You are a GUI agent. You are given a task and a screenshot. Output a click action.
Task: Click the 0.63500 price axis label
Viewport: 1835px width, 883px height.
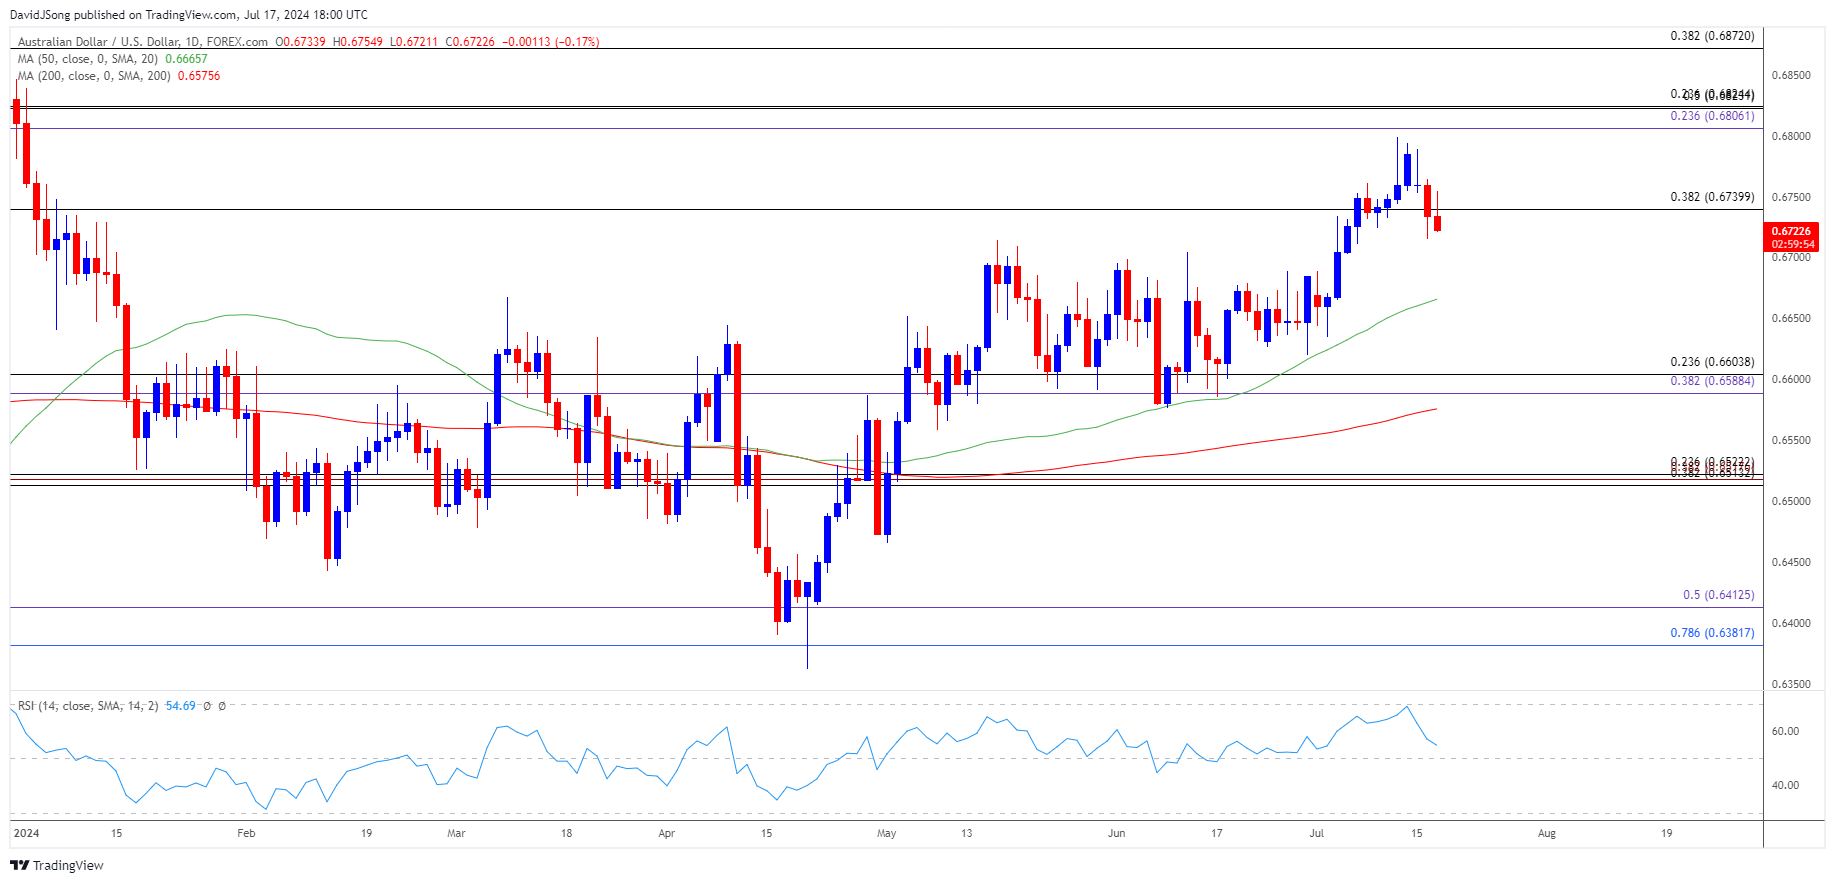[x=1791, y=684]
